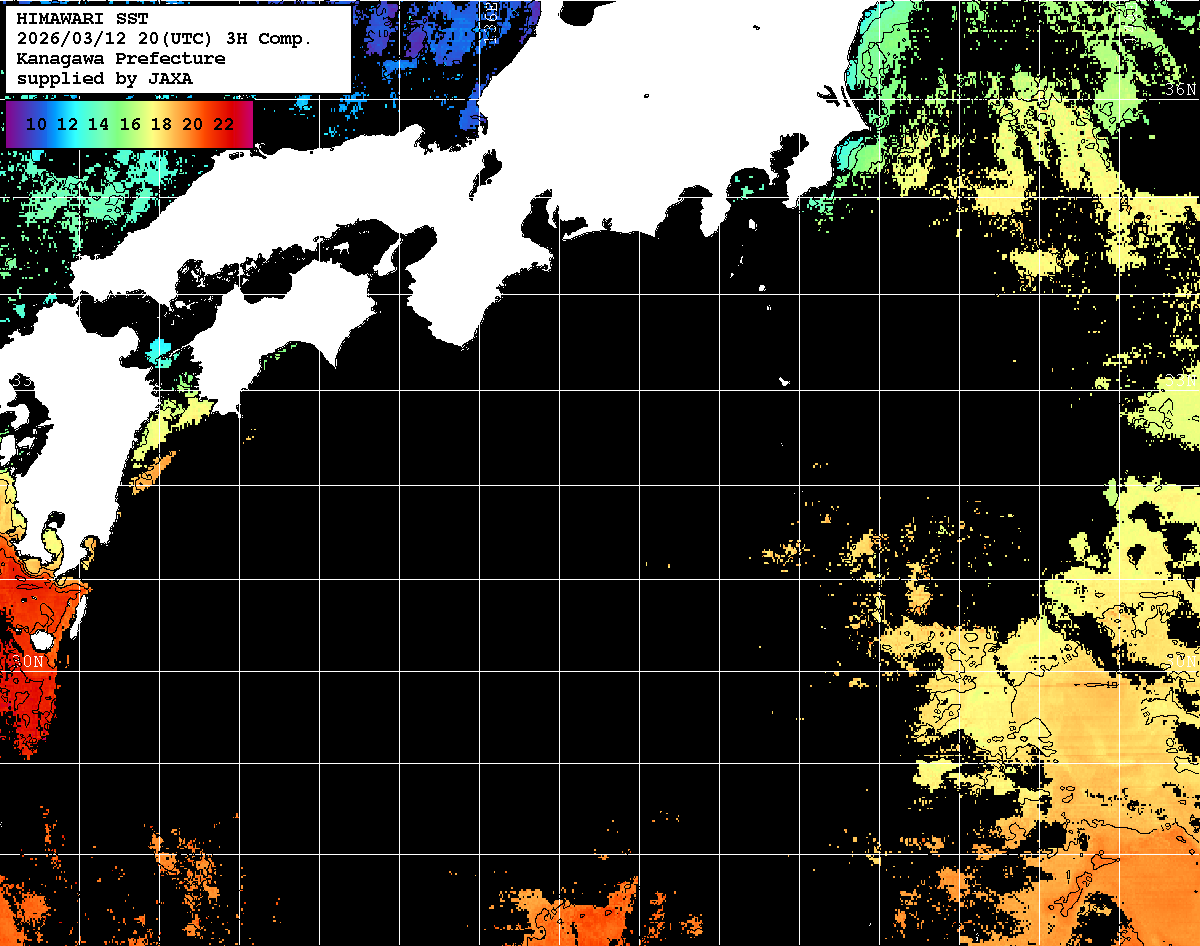Select the tiny isolated island south of Izu
Image resolution: width=1200 pixels, height=946 pixels.
[784, 381]
